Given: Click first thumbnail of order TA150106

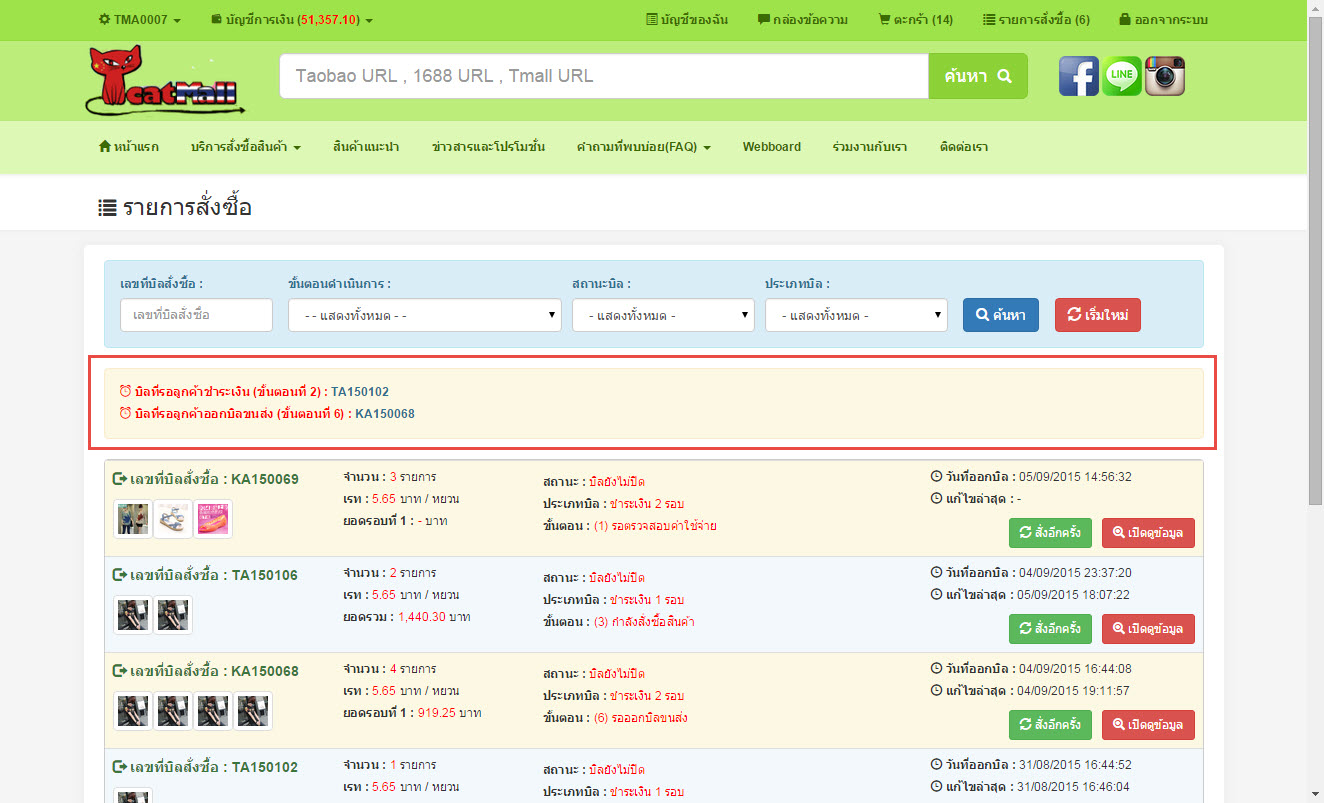Looking at the screenshot, I should (x=133, y=615).
